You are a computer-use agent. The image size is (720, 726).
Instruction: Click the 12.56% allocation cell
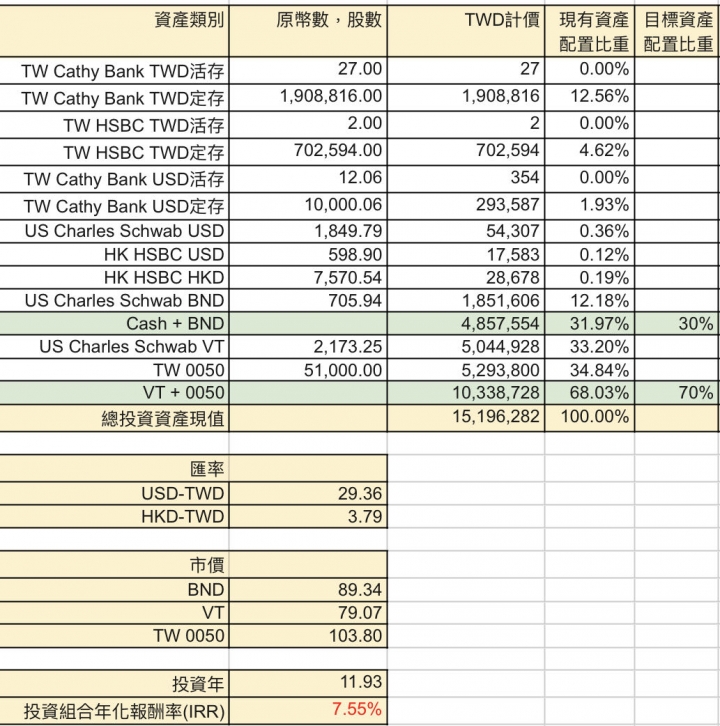pos(589,98)
